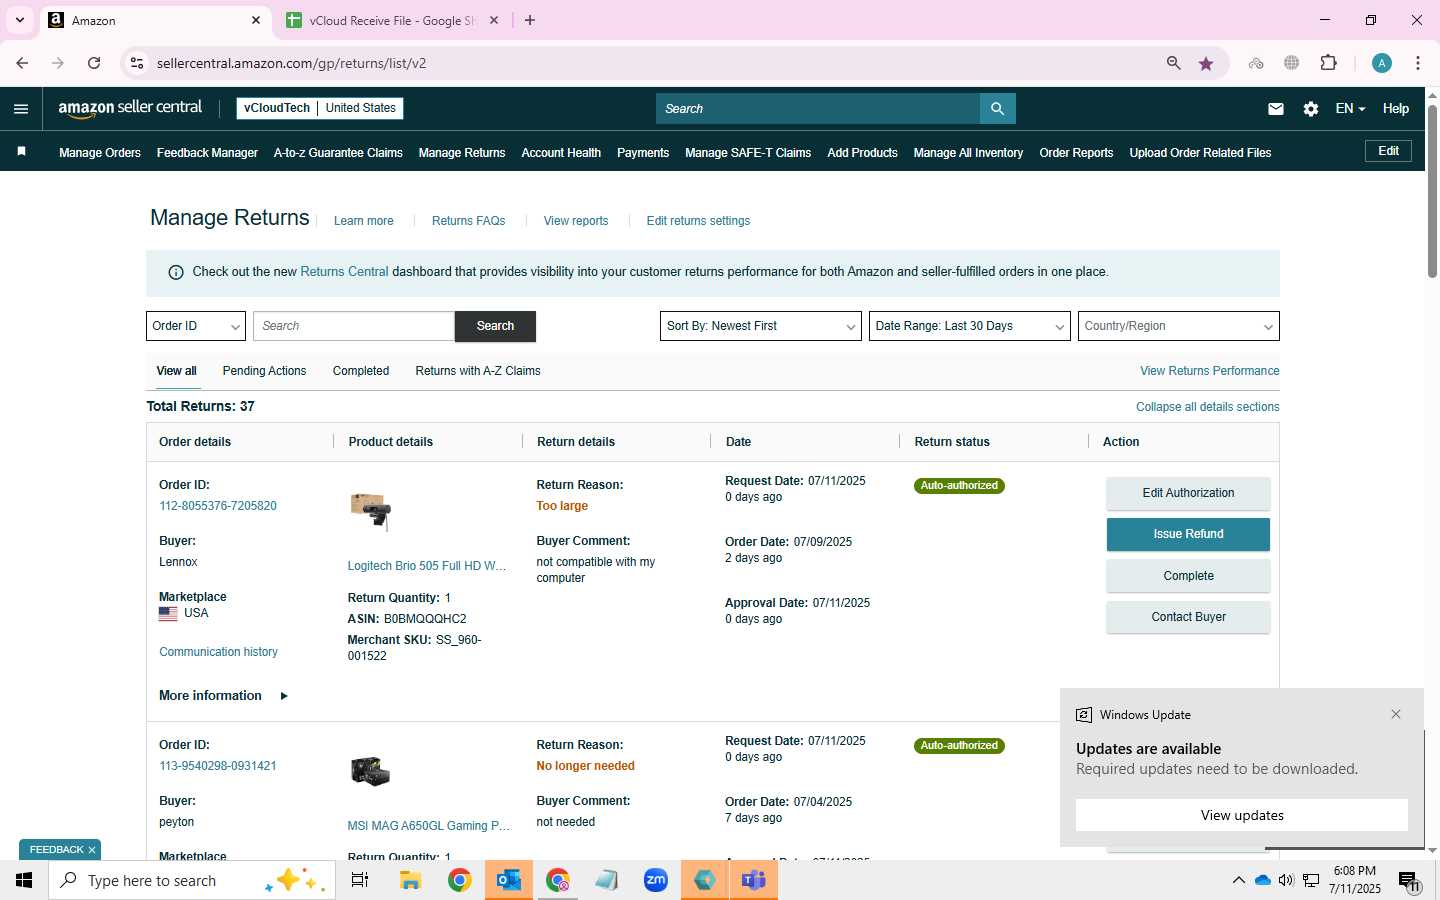1440x900 pixels.
Task: Open Zoom from the taskbar
Action: click(x=656, y=880)
